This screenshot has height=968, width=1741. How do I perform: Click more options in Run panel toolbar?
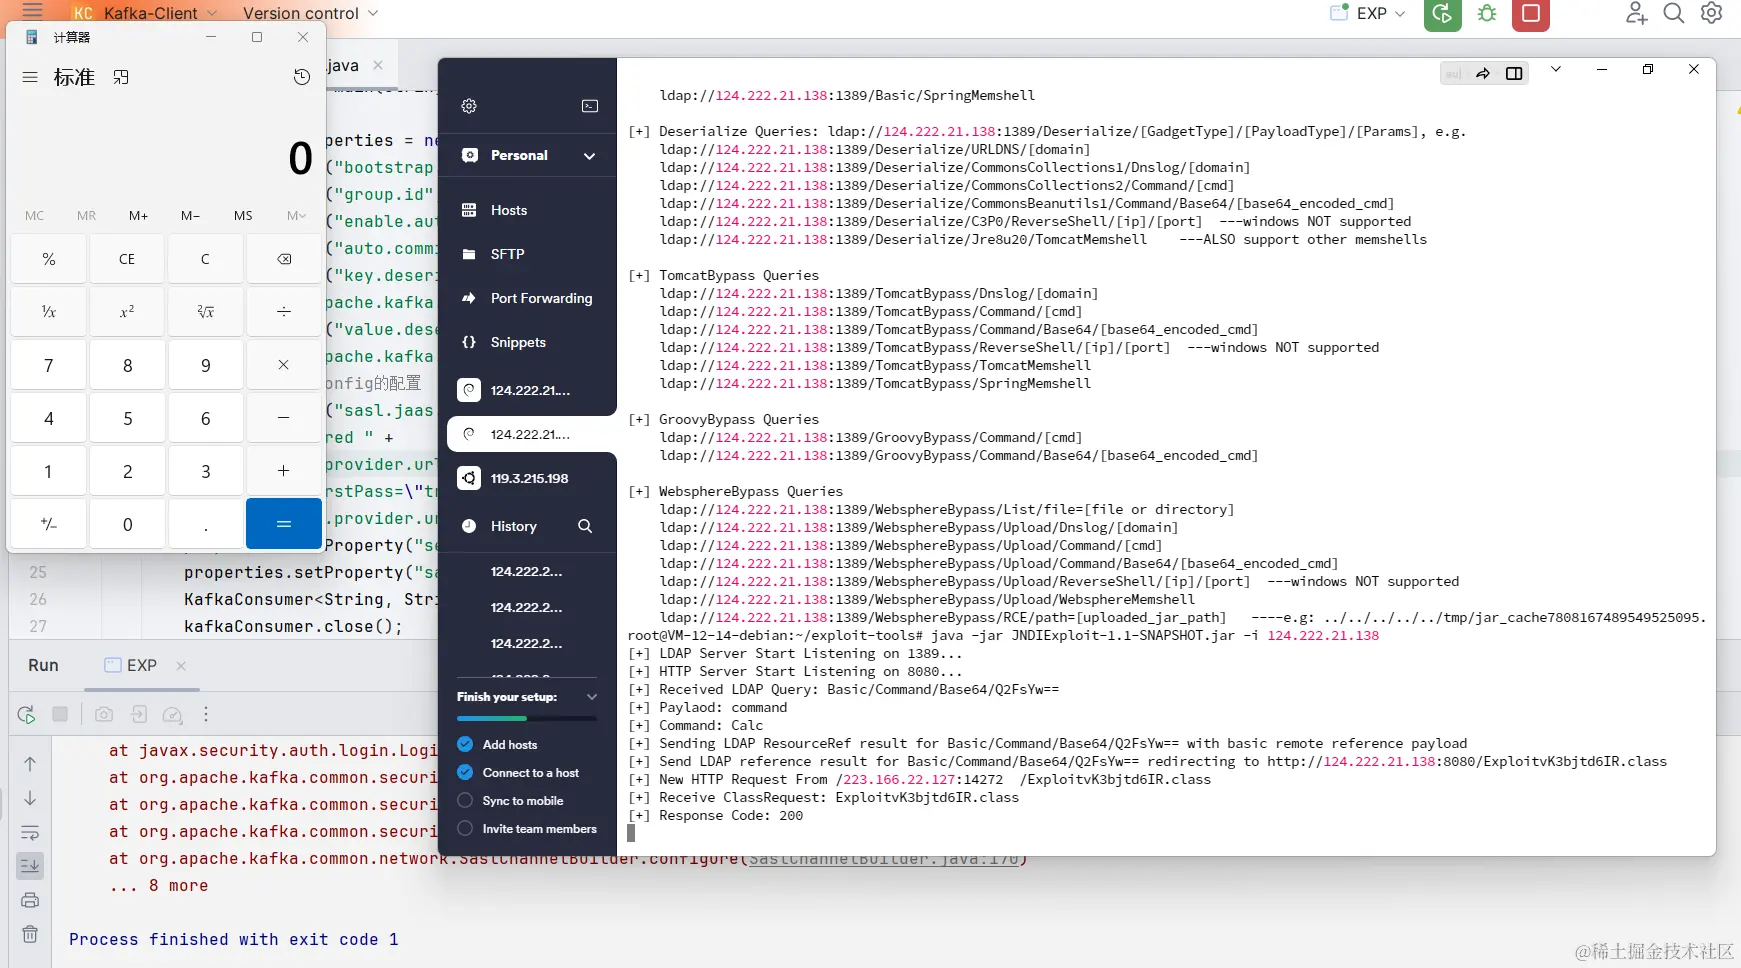tap(206, 715)
